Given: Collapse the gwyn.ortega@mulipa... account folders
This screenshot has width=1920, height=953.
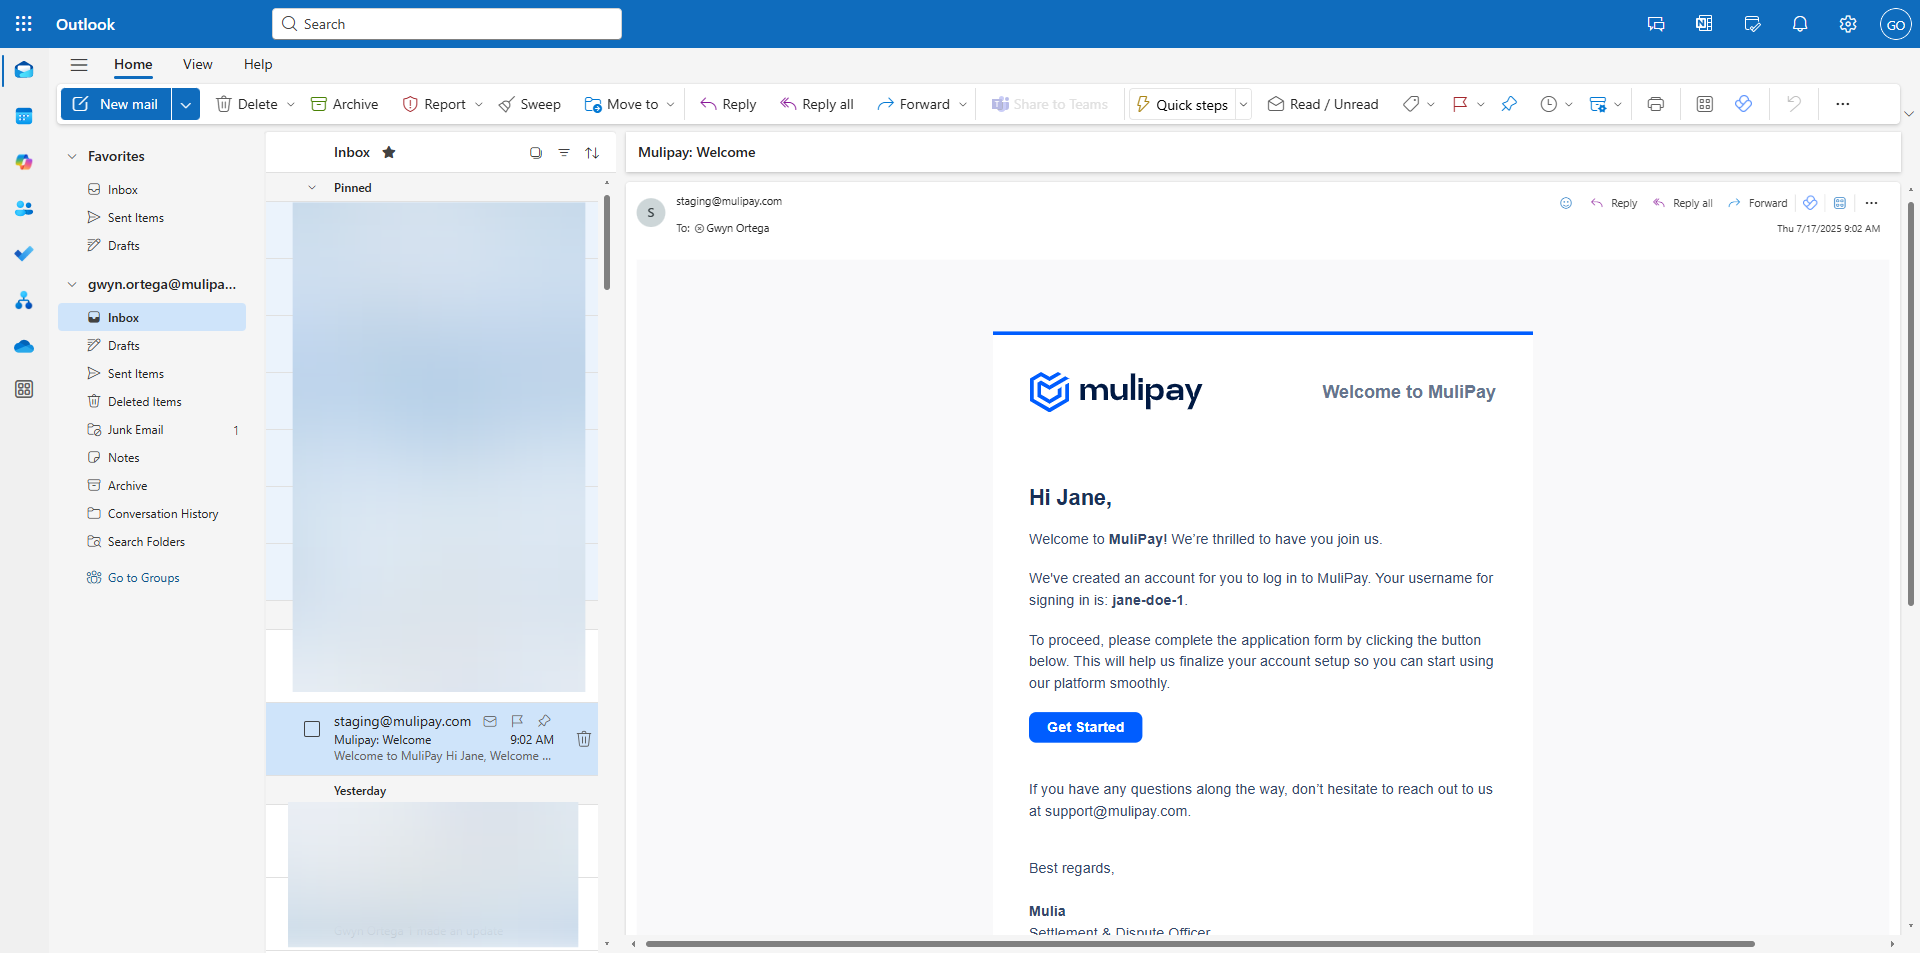Looking at the screenshot, I should click(72, 284).
